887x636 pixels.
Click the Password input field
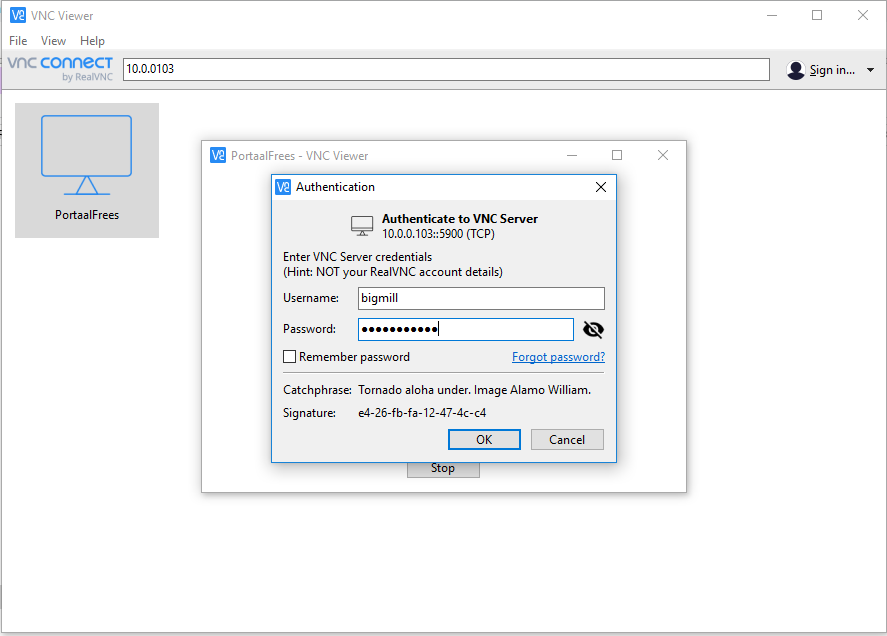tap(466, 329)
